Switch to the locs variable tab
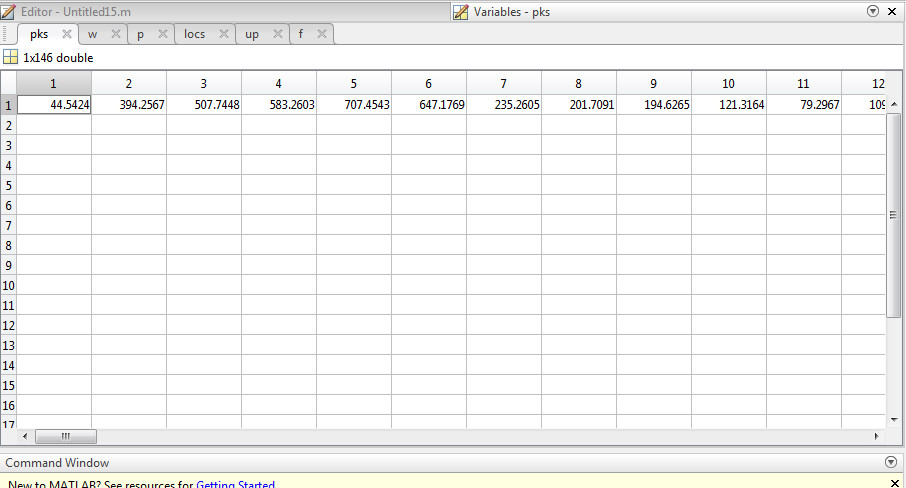 pyautogui.click(x=195, y=34)
